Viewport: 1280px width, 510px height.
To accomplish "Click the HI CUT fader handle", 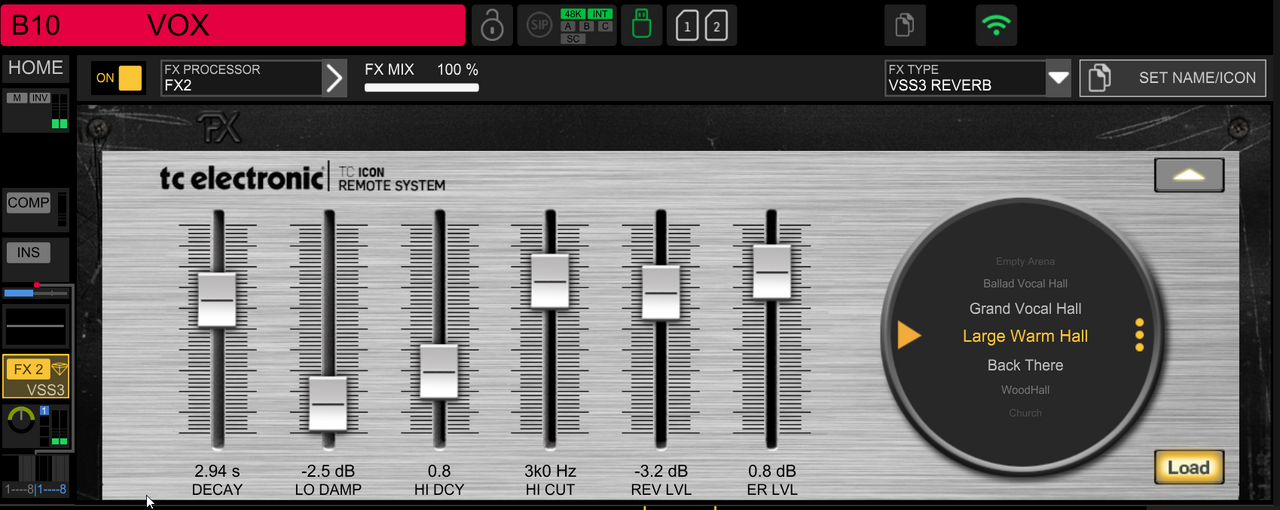I will (550, 281).
